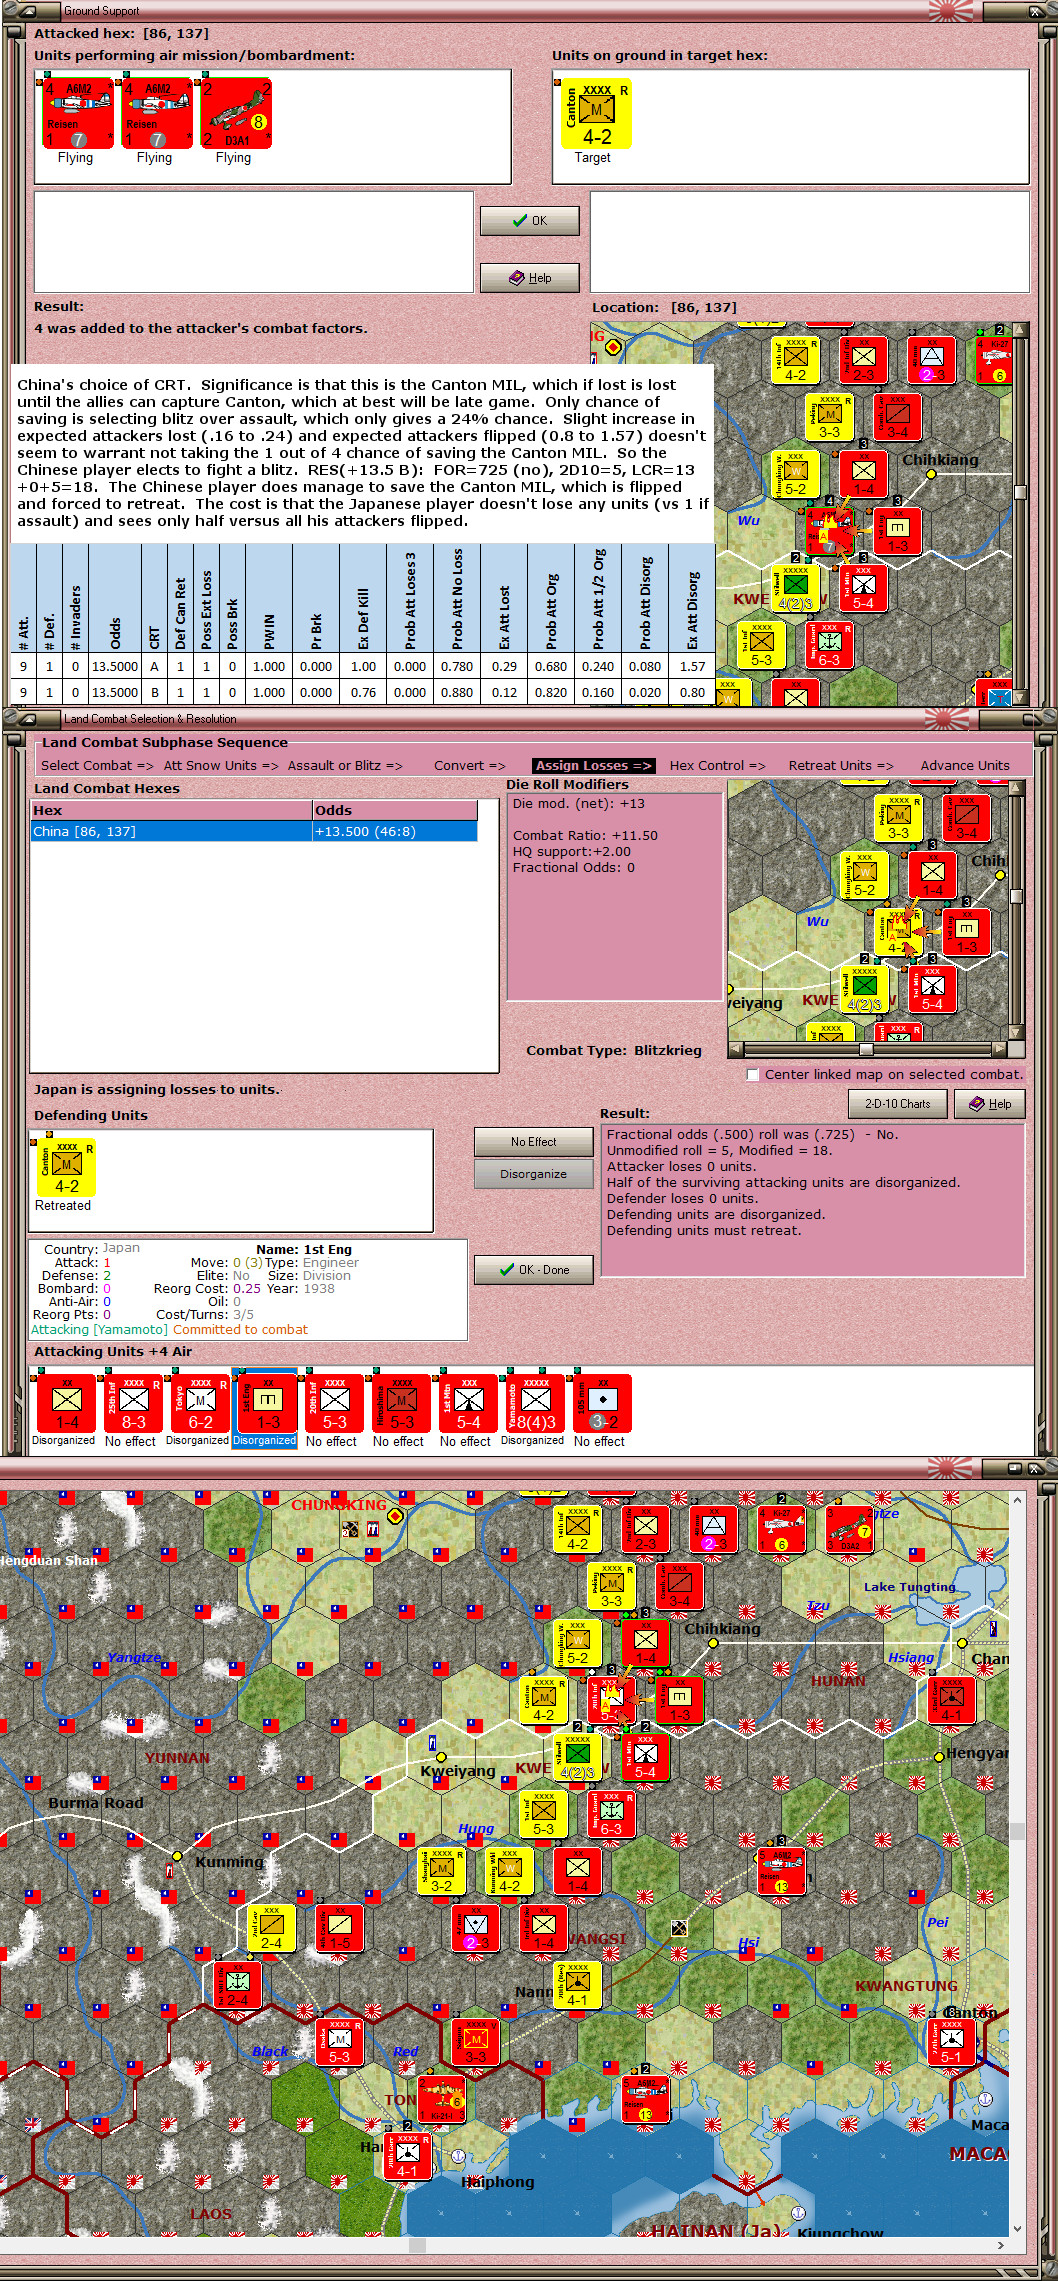The width and height of the screenshot is (1058, 2281).
Task: Select Imp. Guard 6-3 counter on main map
Action: (x=611, y=1815)
